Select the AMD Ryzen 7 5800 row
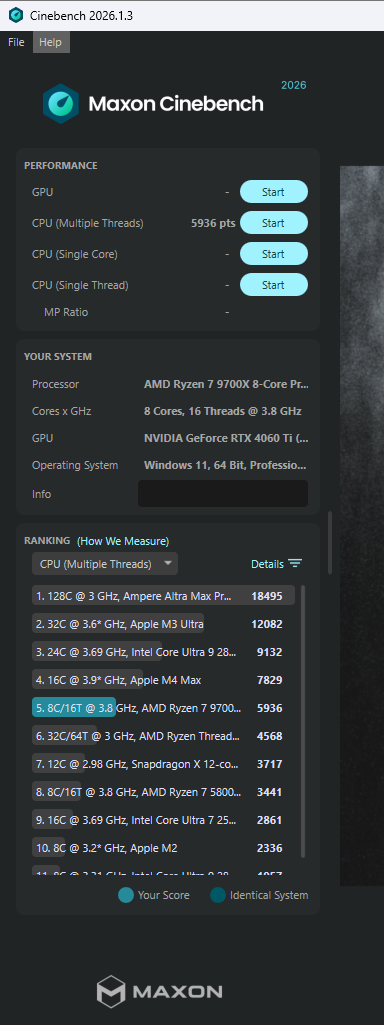 click(164, 792)
